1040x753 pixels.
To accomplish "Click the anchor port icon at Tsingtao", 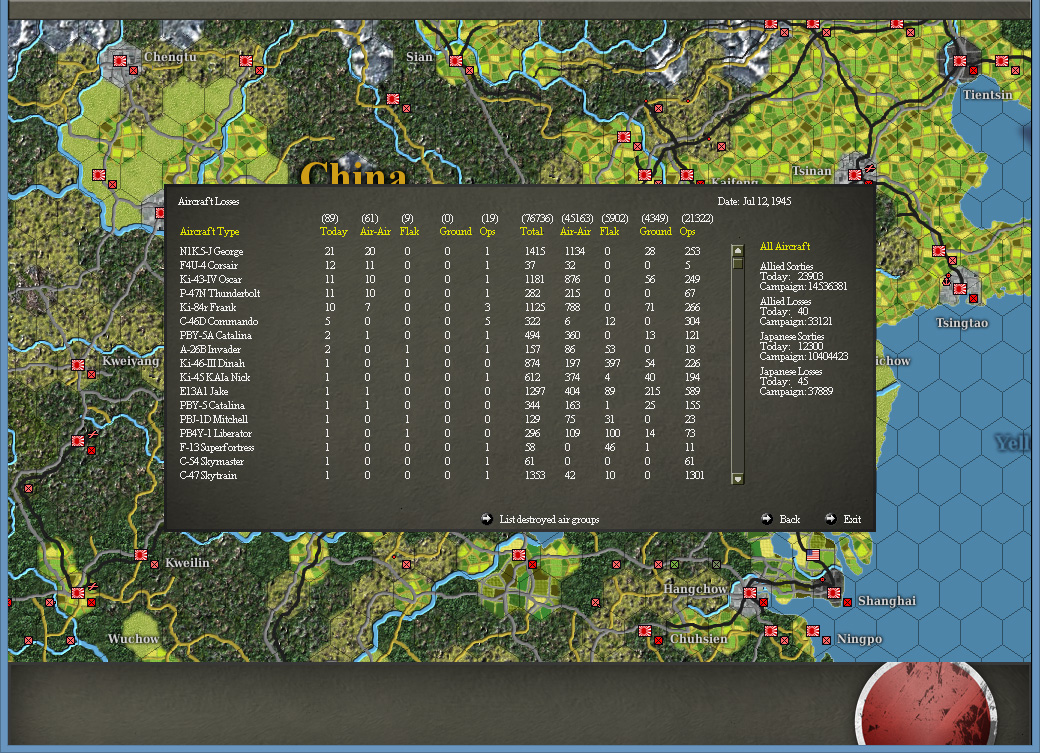I will (x=947, y=280).
